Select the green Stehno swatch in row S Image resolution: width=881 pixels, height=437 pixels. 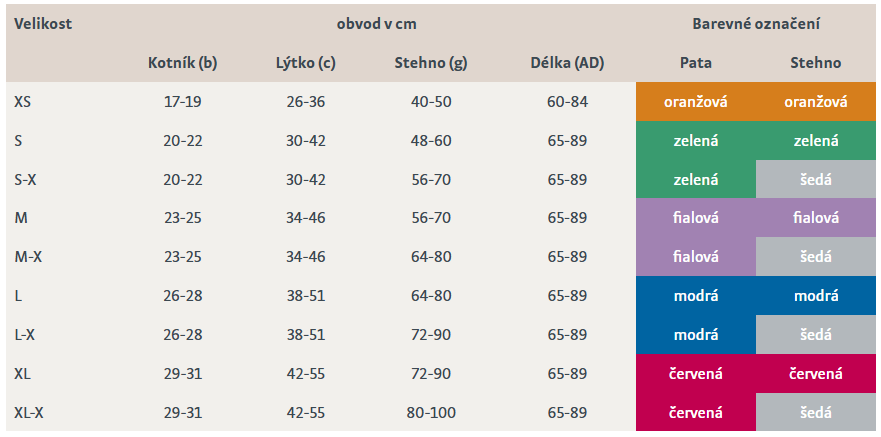click(x=816, y=141)
